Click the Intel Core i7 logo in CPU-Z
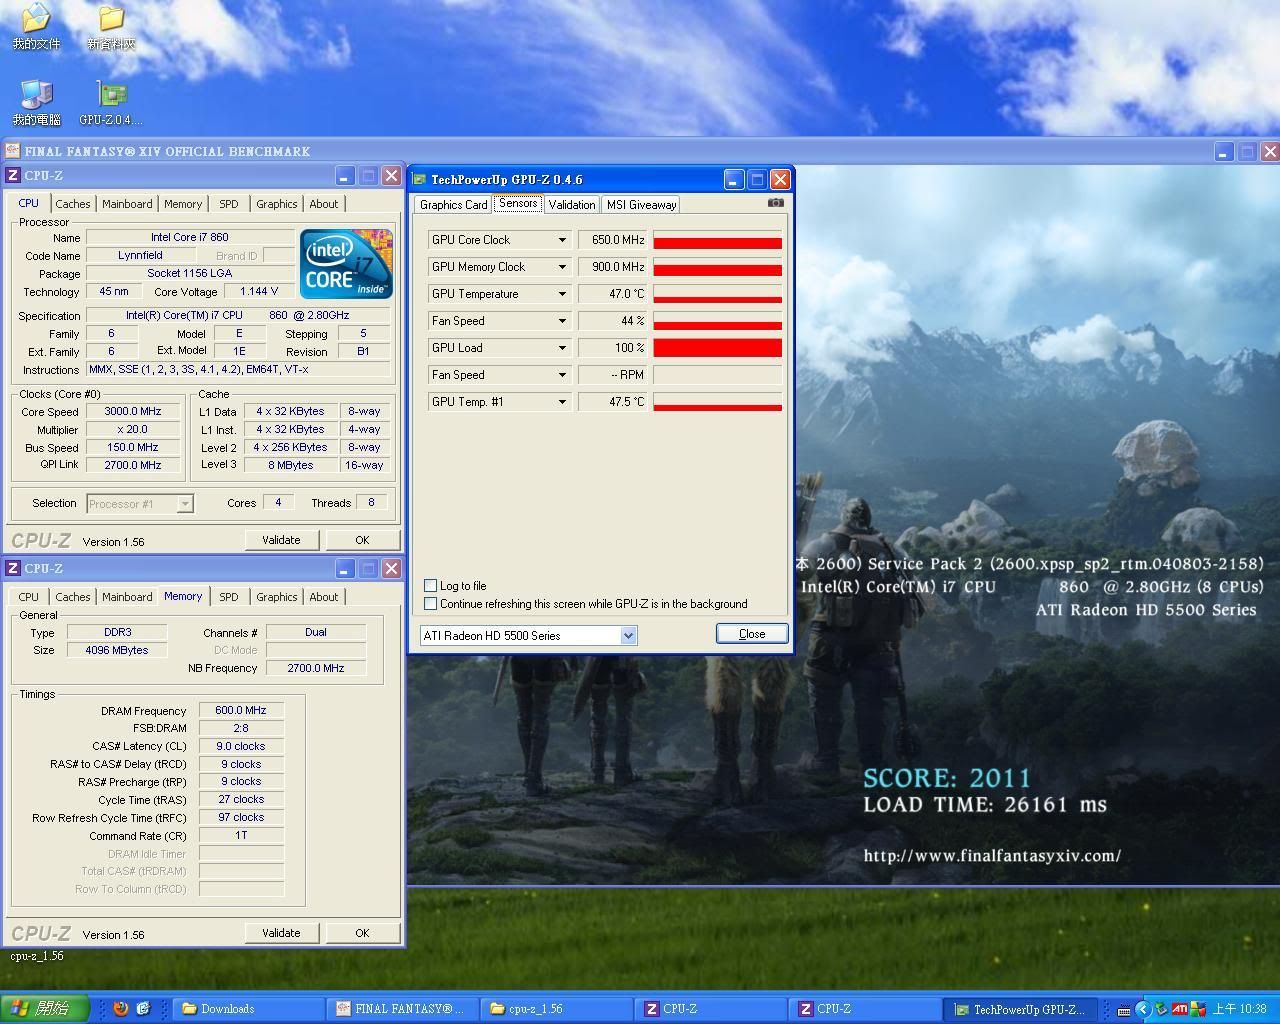The width and height of the screenshot is (1280, 1024). pos(346,264)
